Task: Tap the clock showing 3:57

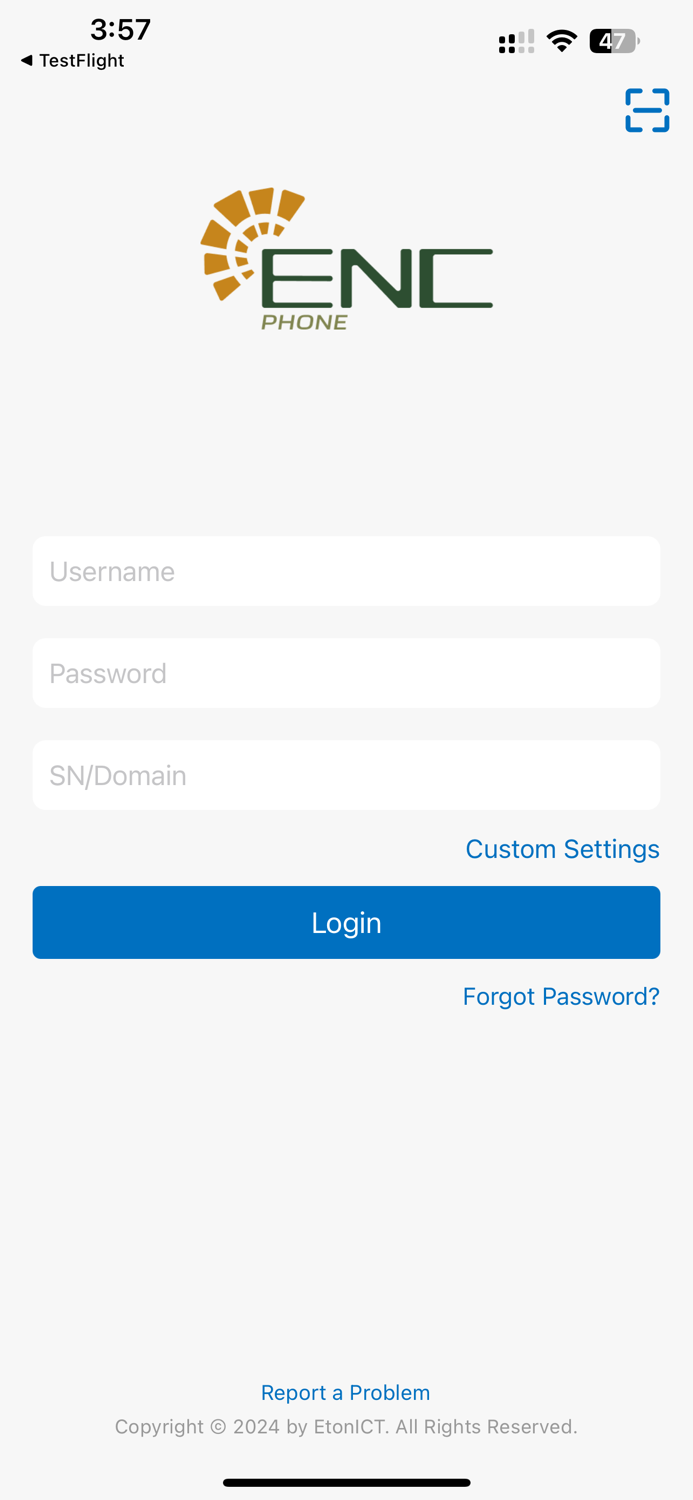Action: pos(120,30)
